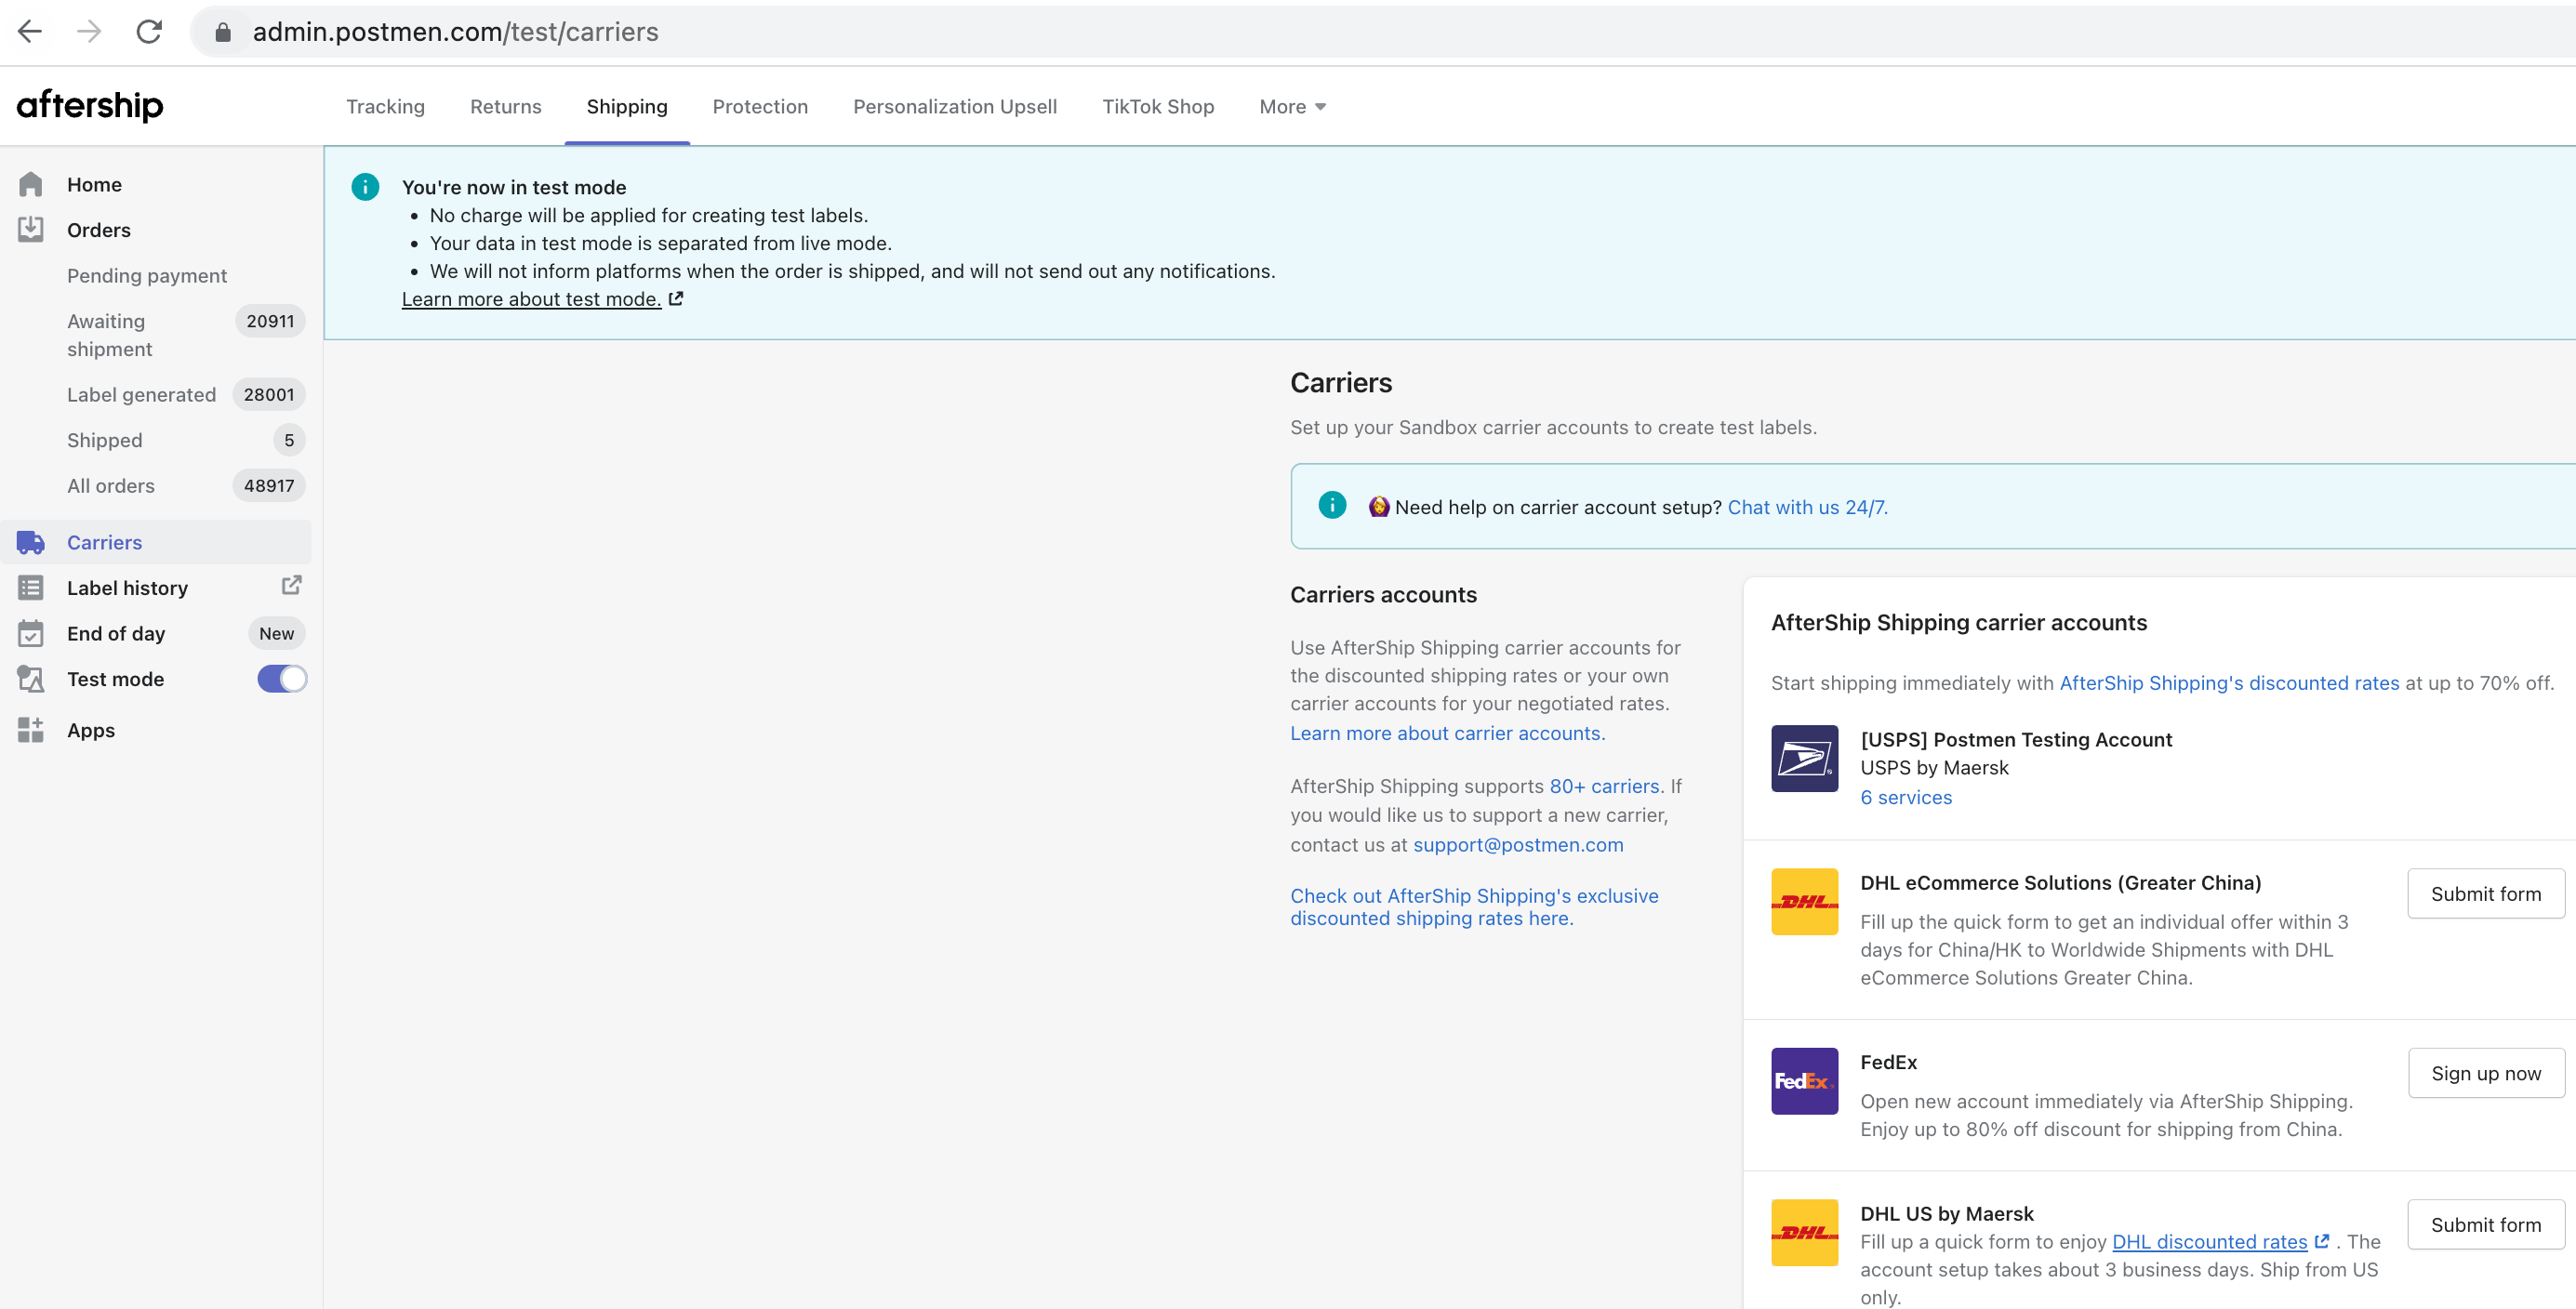
Task: Click the FedEx logo
Action: [x=1804, y=1081]
